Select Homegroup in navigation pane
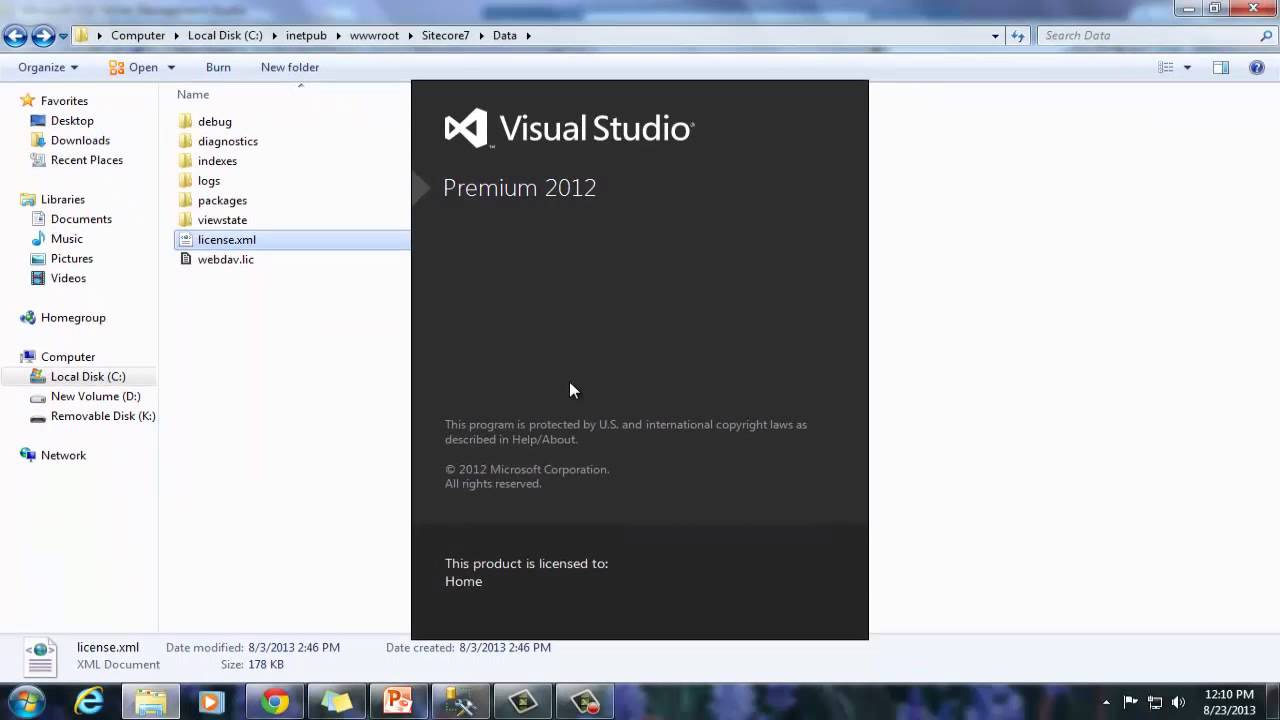 [x=73, y=317]
